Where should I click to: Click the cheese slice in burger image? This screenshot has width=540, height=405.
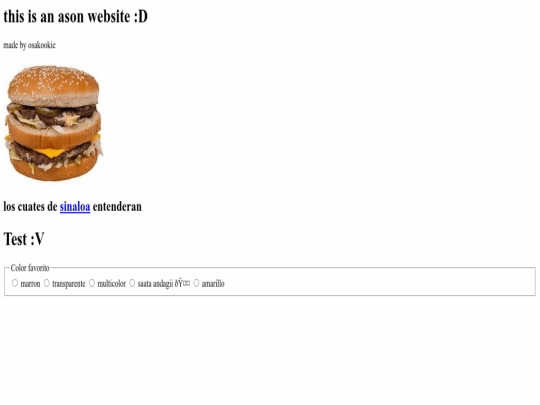point(52,152)
